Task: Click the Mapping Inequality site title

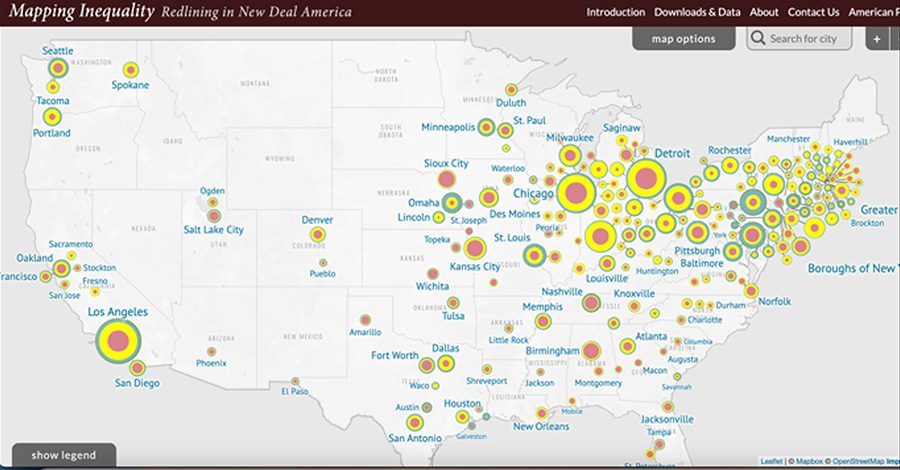Action: tap(82, 11)
